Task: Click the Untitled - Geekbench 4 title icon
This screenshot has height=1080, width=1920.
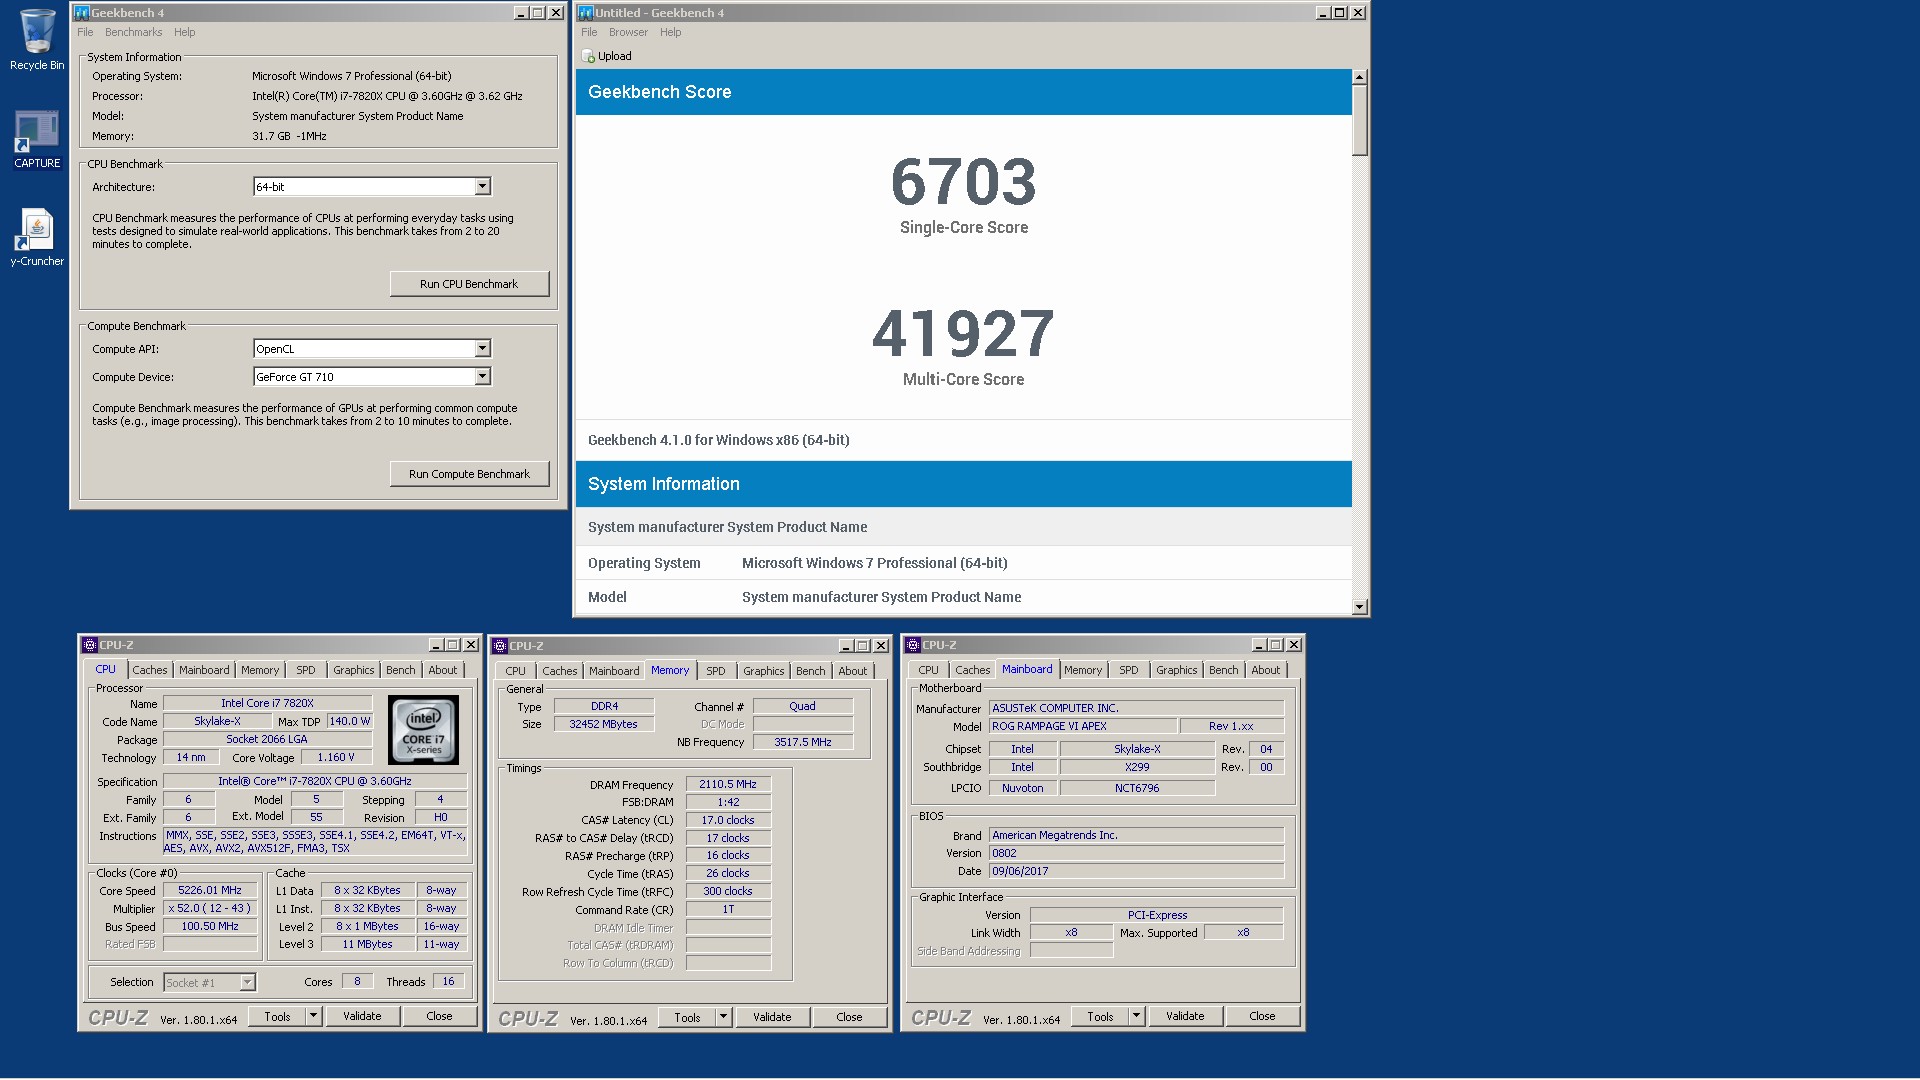Action: [586, 13]
